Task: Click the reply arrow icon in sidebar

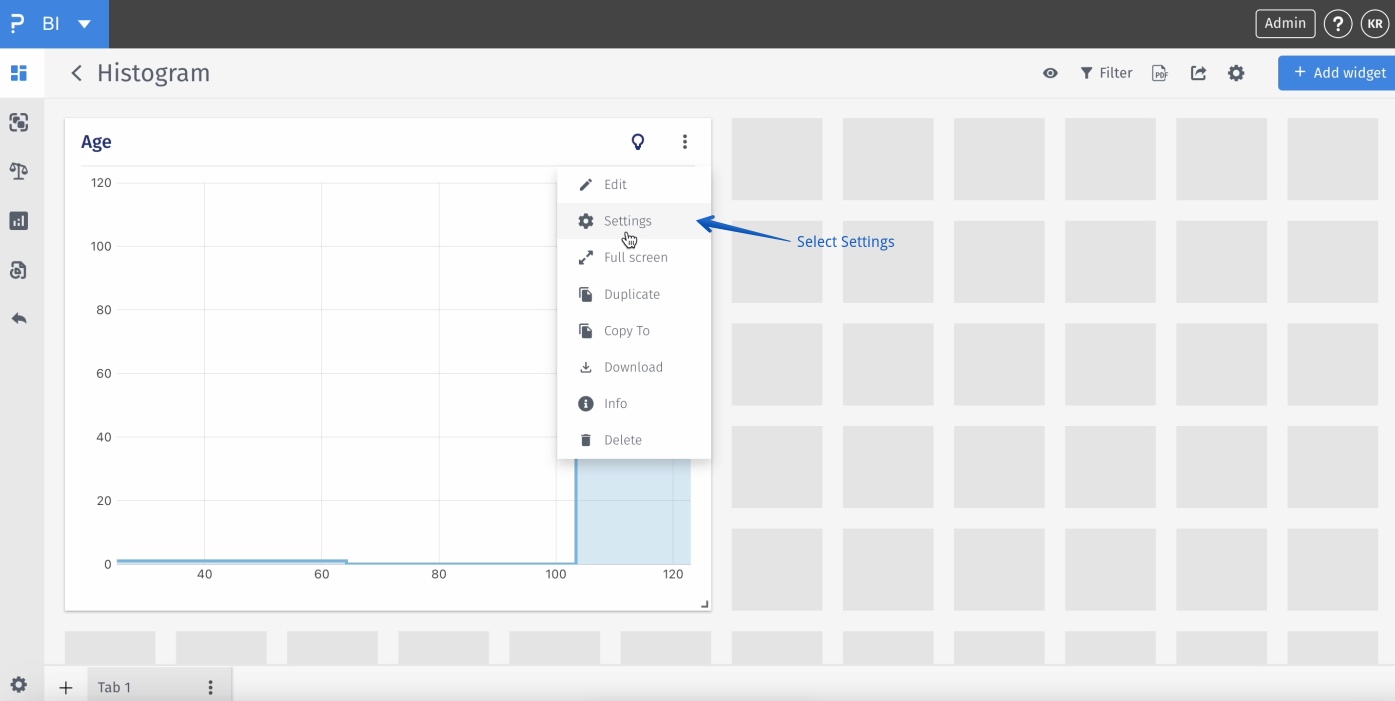Action: (x=18, y=319)
